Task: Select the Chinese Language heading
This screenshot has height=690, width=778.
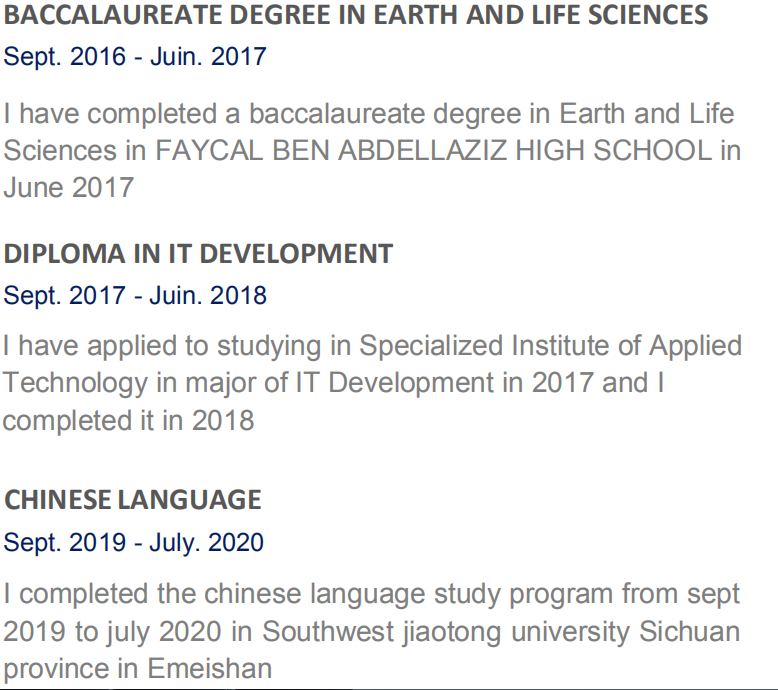Action: [x=133, y=499]
